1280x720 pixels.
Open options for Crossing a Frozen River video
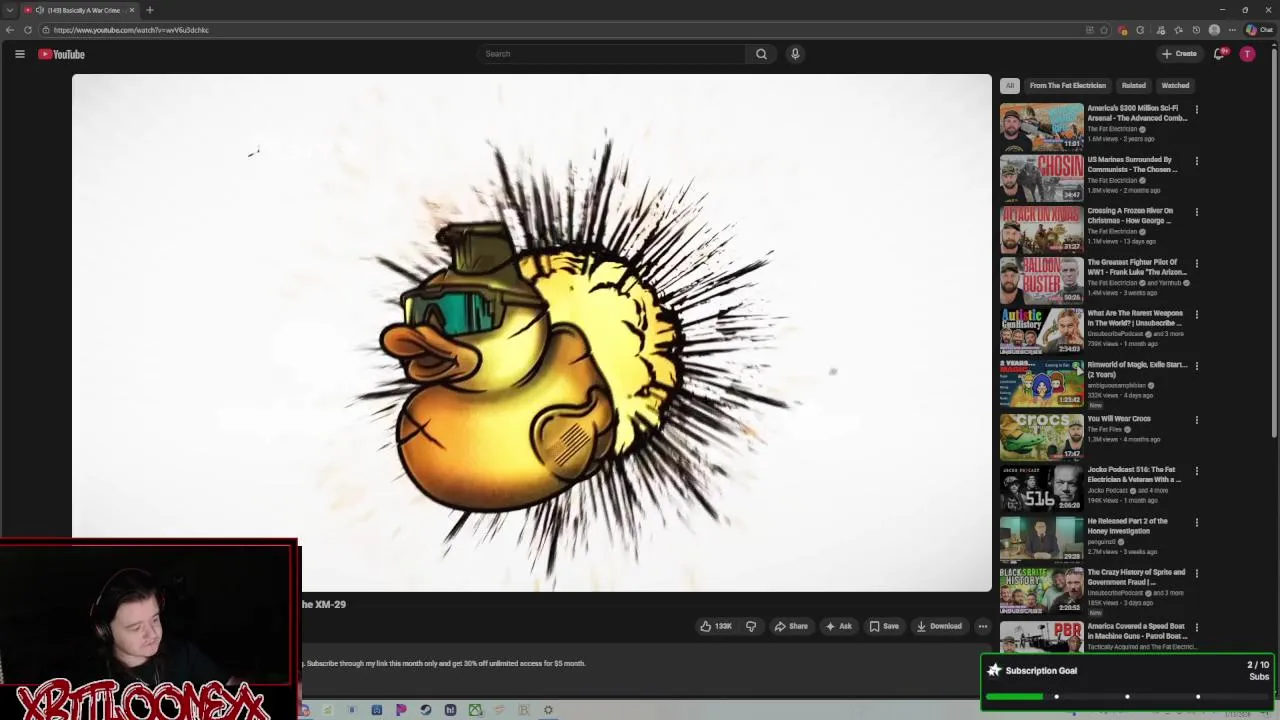coord(1197,212)
